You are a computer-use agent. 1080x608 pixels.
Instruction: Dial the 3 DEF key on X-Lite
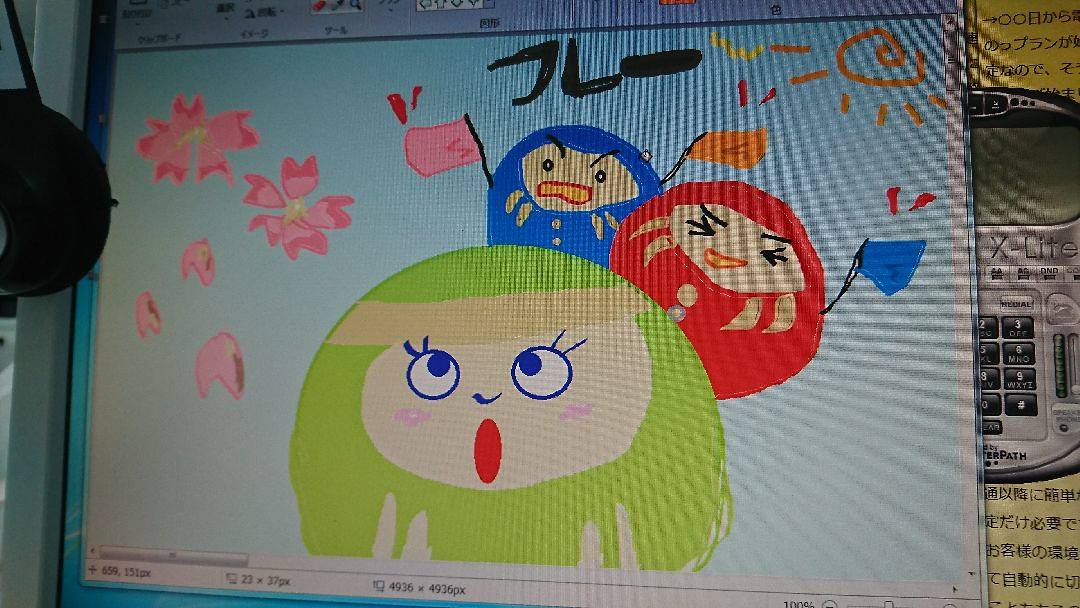(x=1017, y=328)
